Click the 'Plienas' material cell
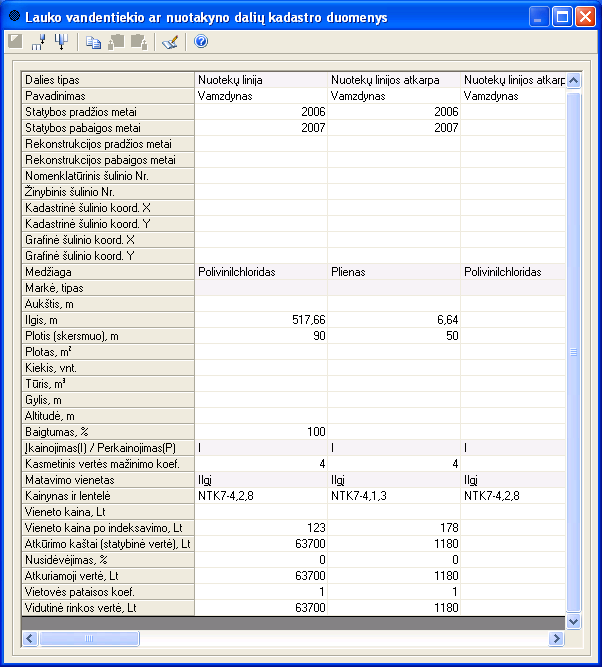Image resolution: width=602 pixels, height=667 pixels. 394,272
